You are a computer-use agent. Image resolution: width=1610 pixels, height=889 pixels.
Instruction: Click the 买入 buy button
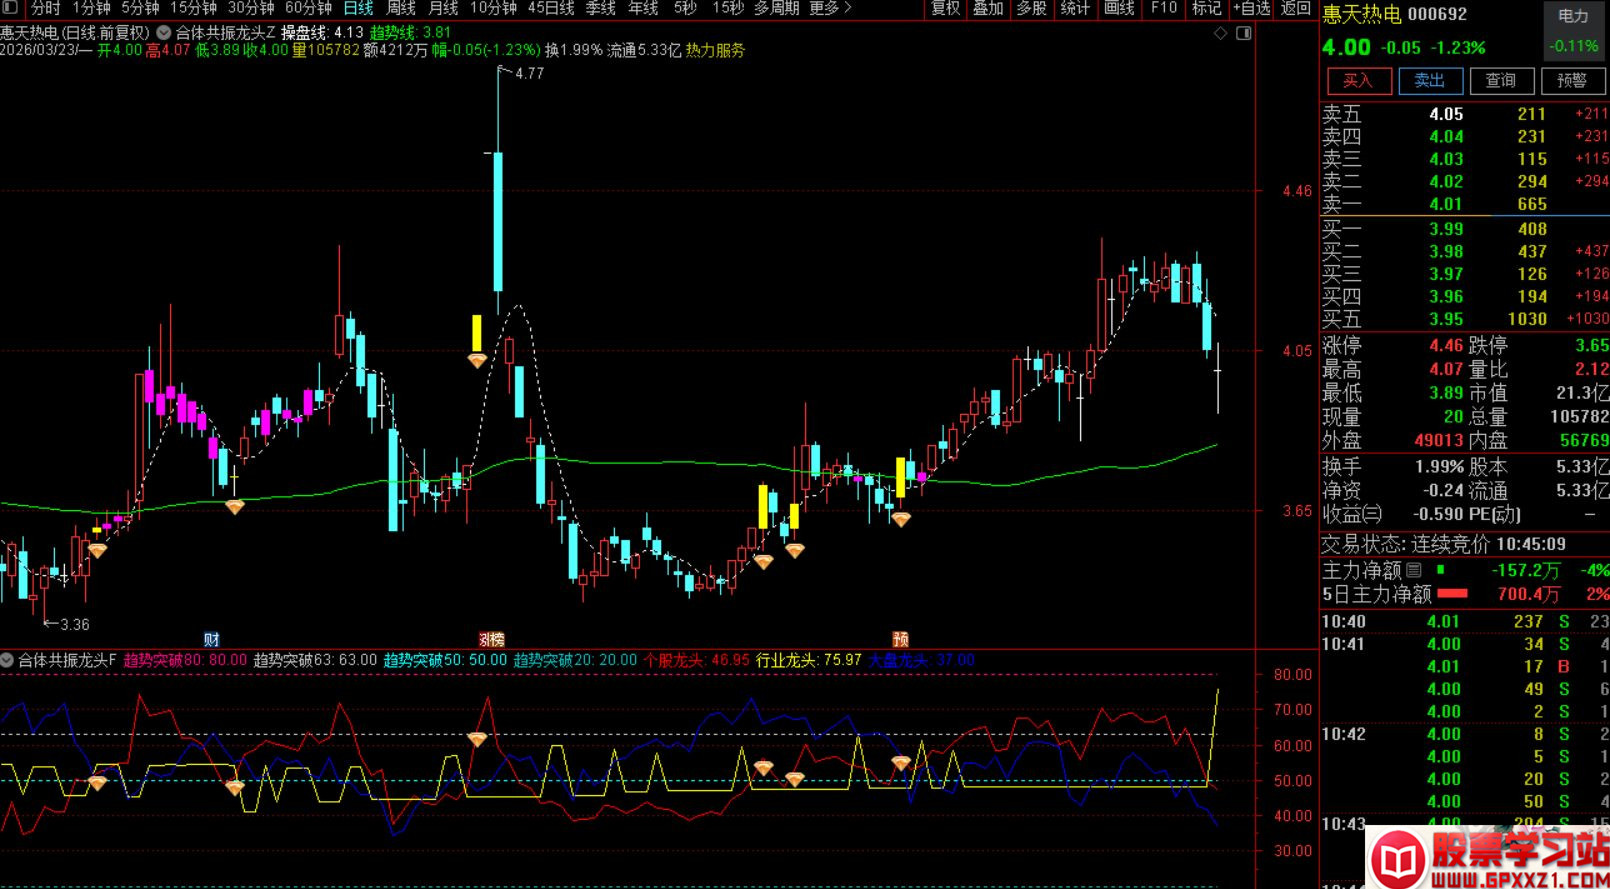pyautogui.click(x=1357, y=80)
